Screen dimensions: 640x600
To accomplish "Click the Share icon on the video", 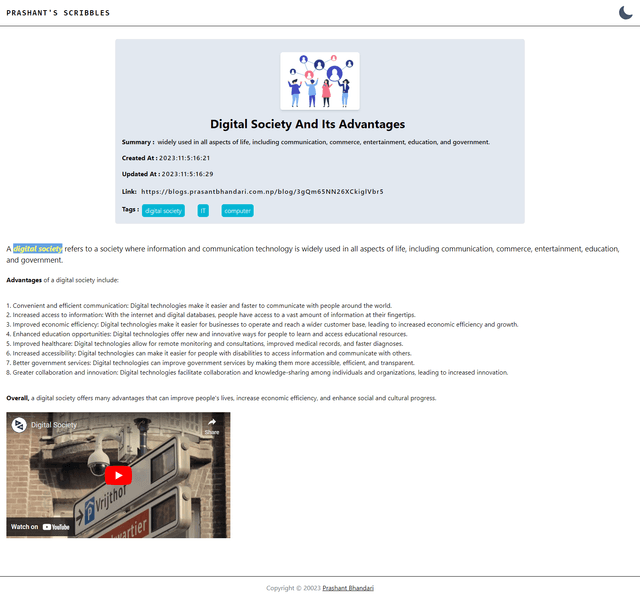I will pos(212,426).
